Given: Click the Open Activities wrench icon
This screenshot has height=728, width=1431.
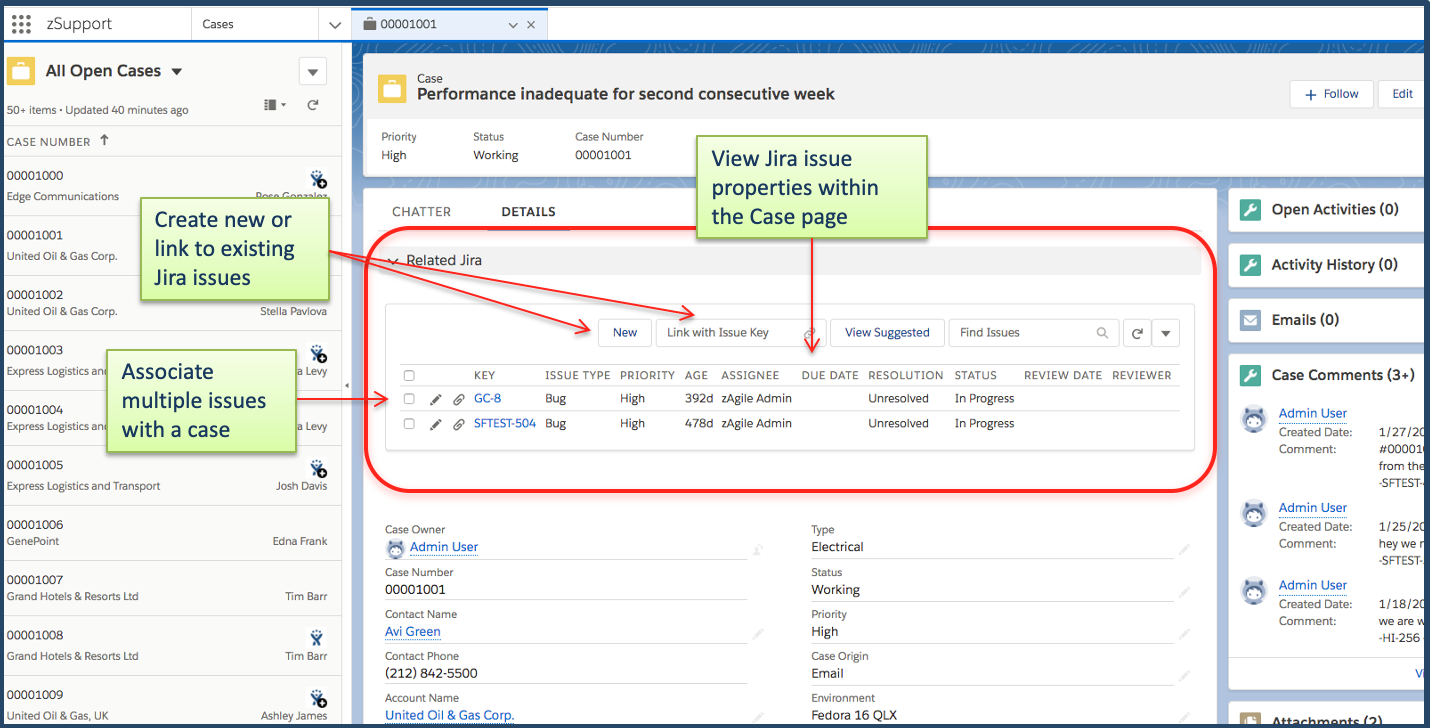Looking at the screenshot, I should [1250, 210].
